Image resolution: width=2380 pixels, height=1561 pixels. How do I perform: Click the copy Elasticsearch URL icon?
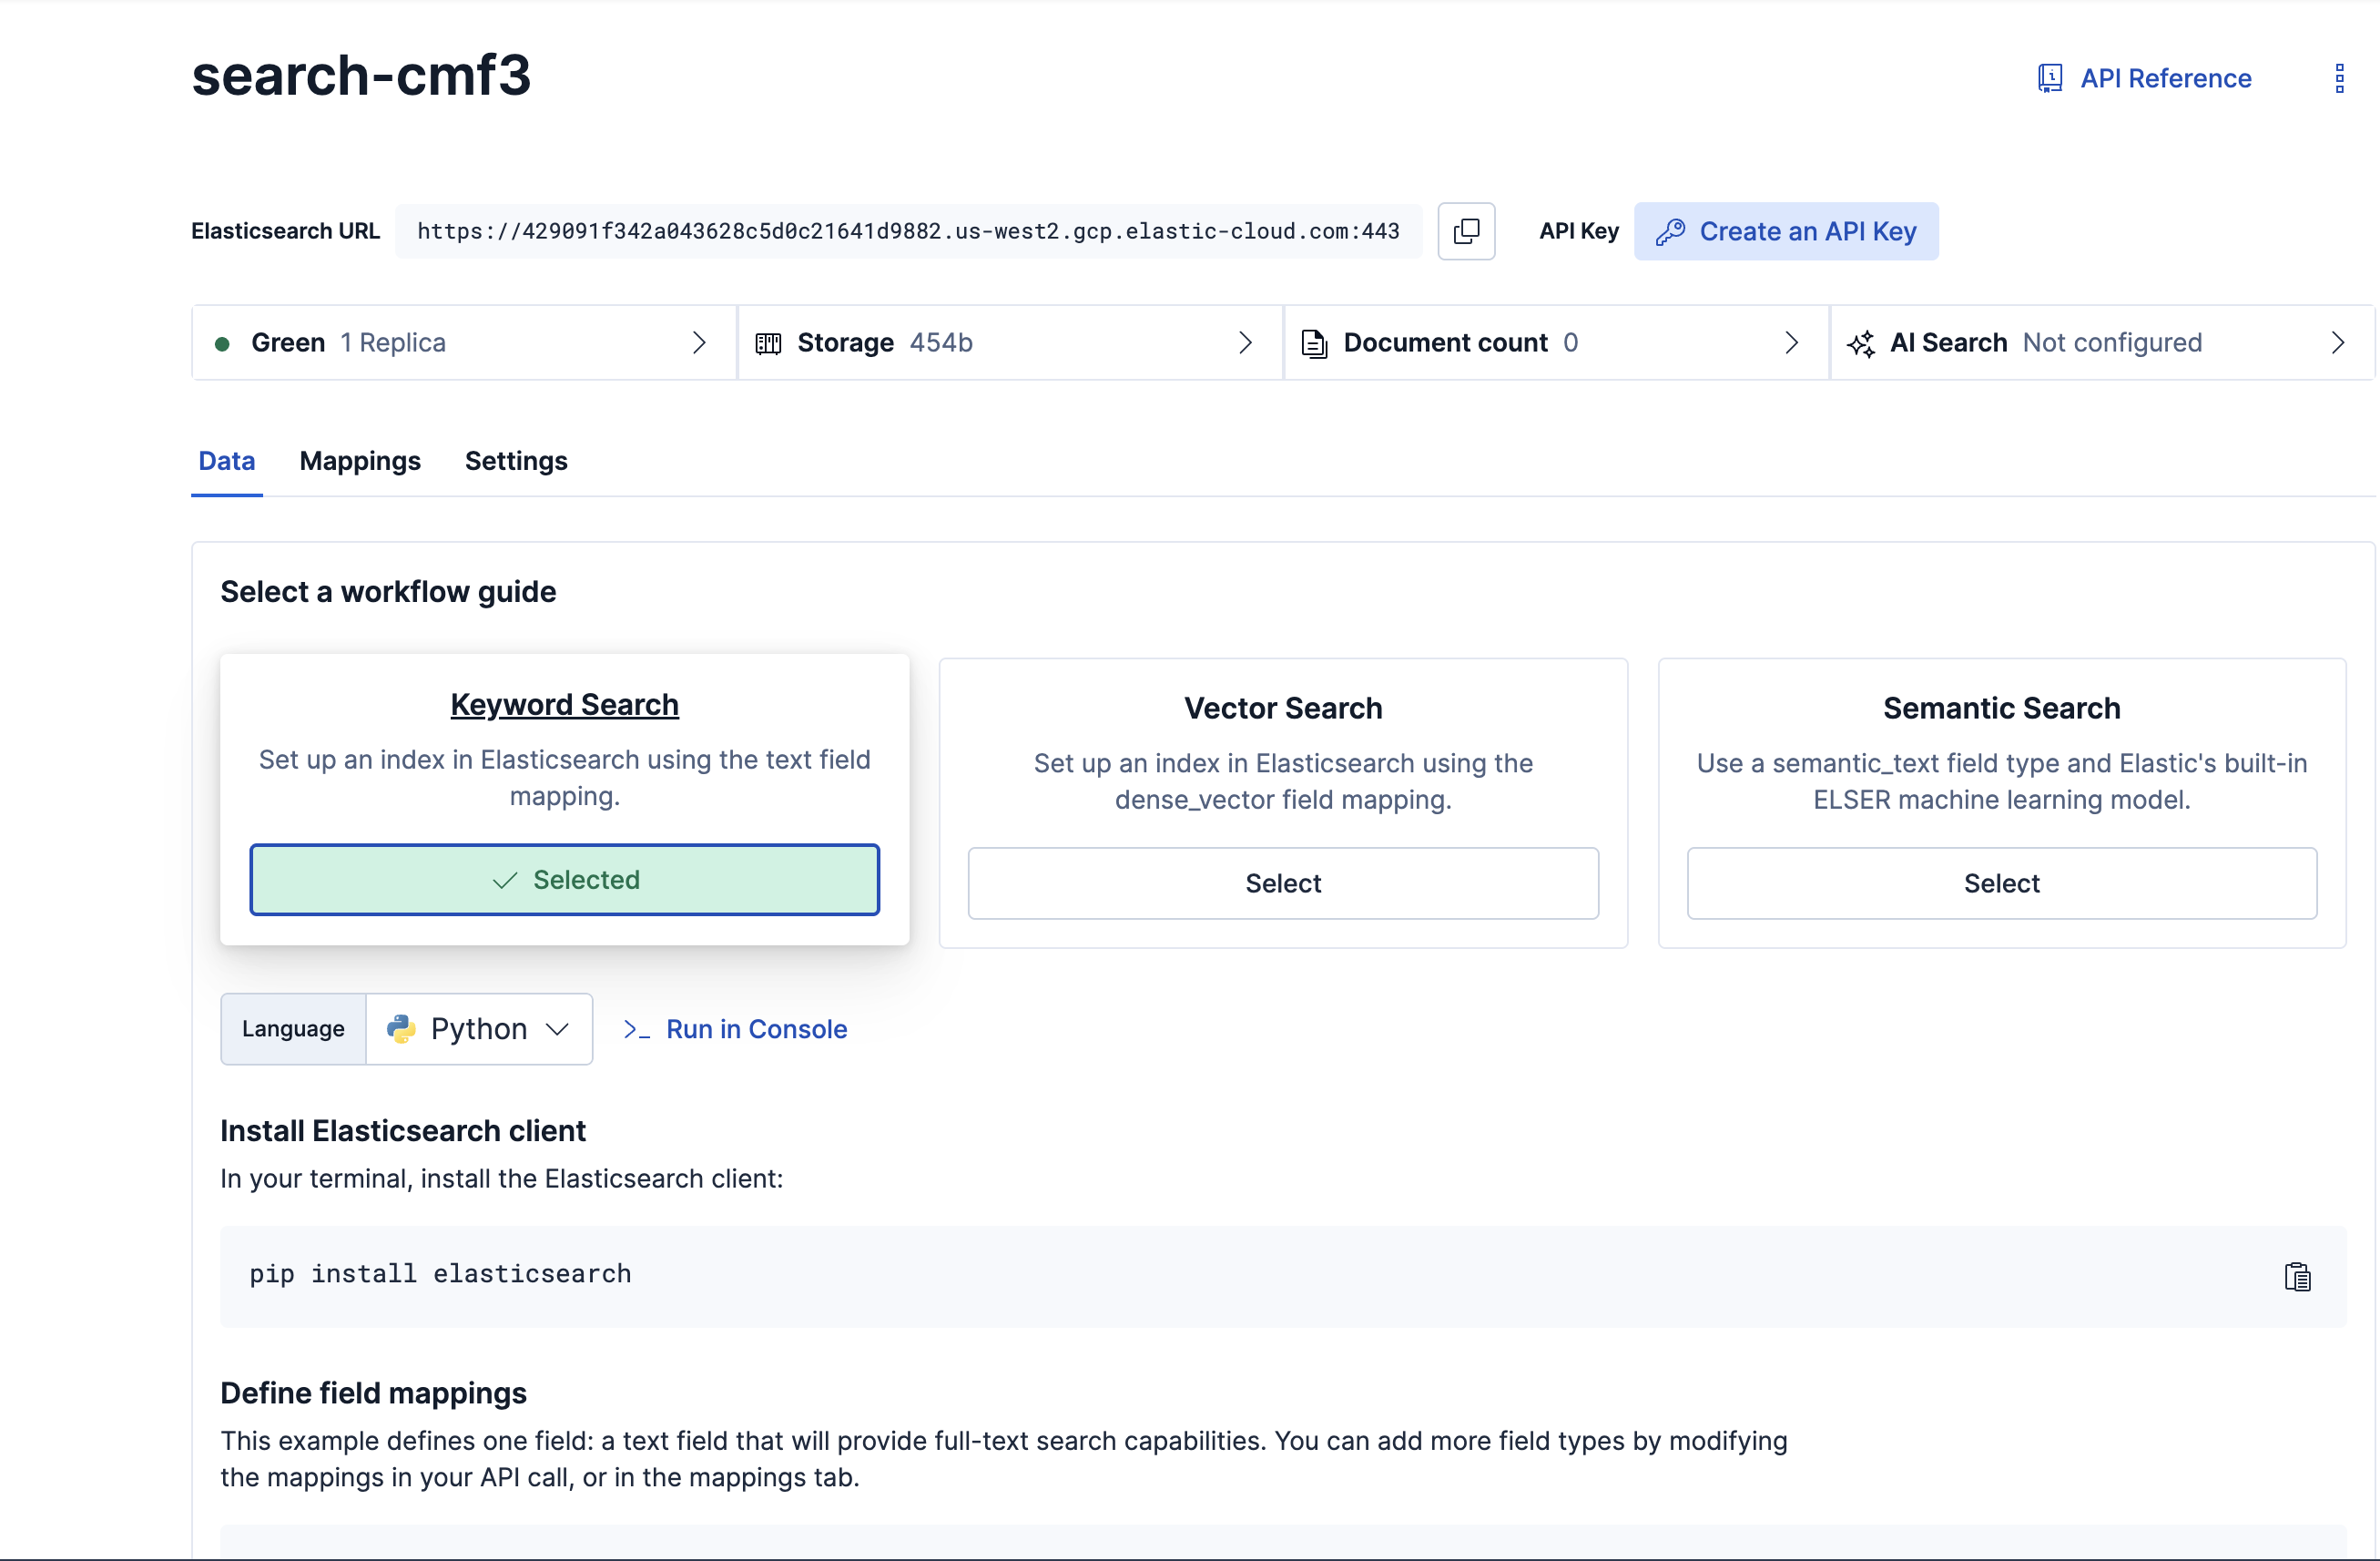[1466, 230]
